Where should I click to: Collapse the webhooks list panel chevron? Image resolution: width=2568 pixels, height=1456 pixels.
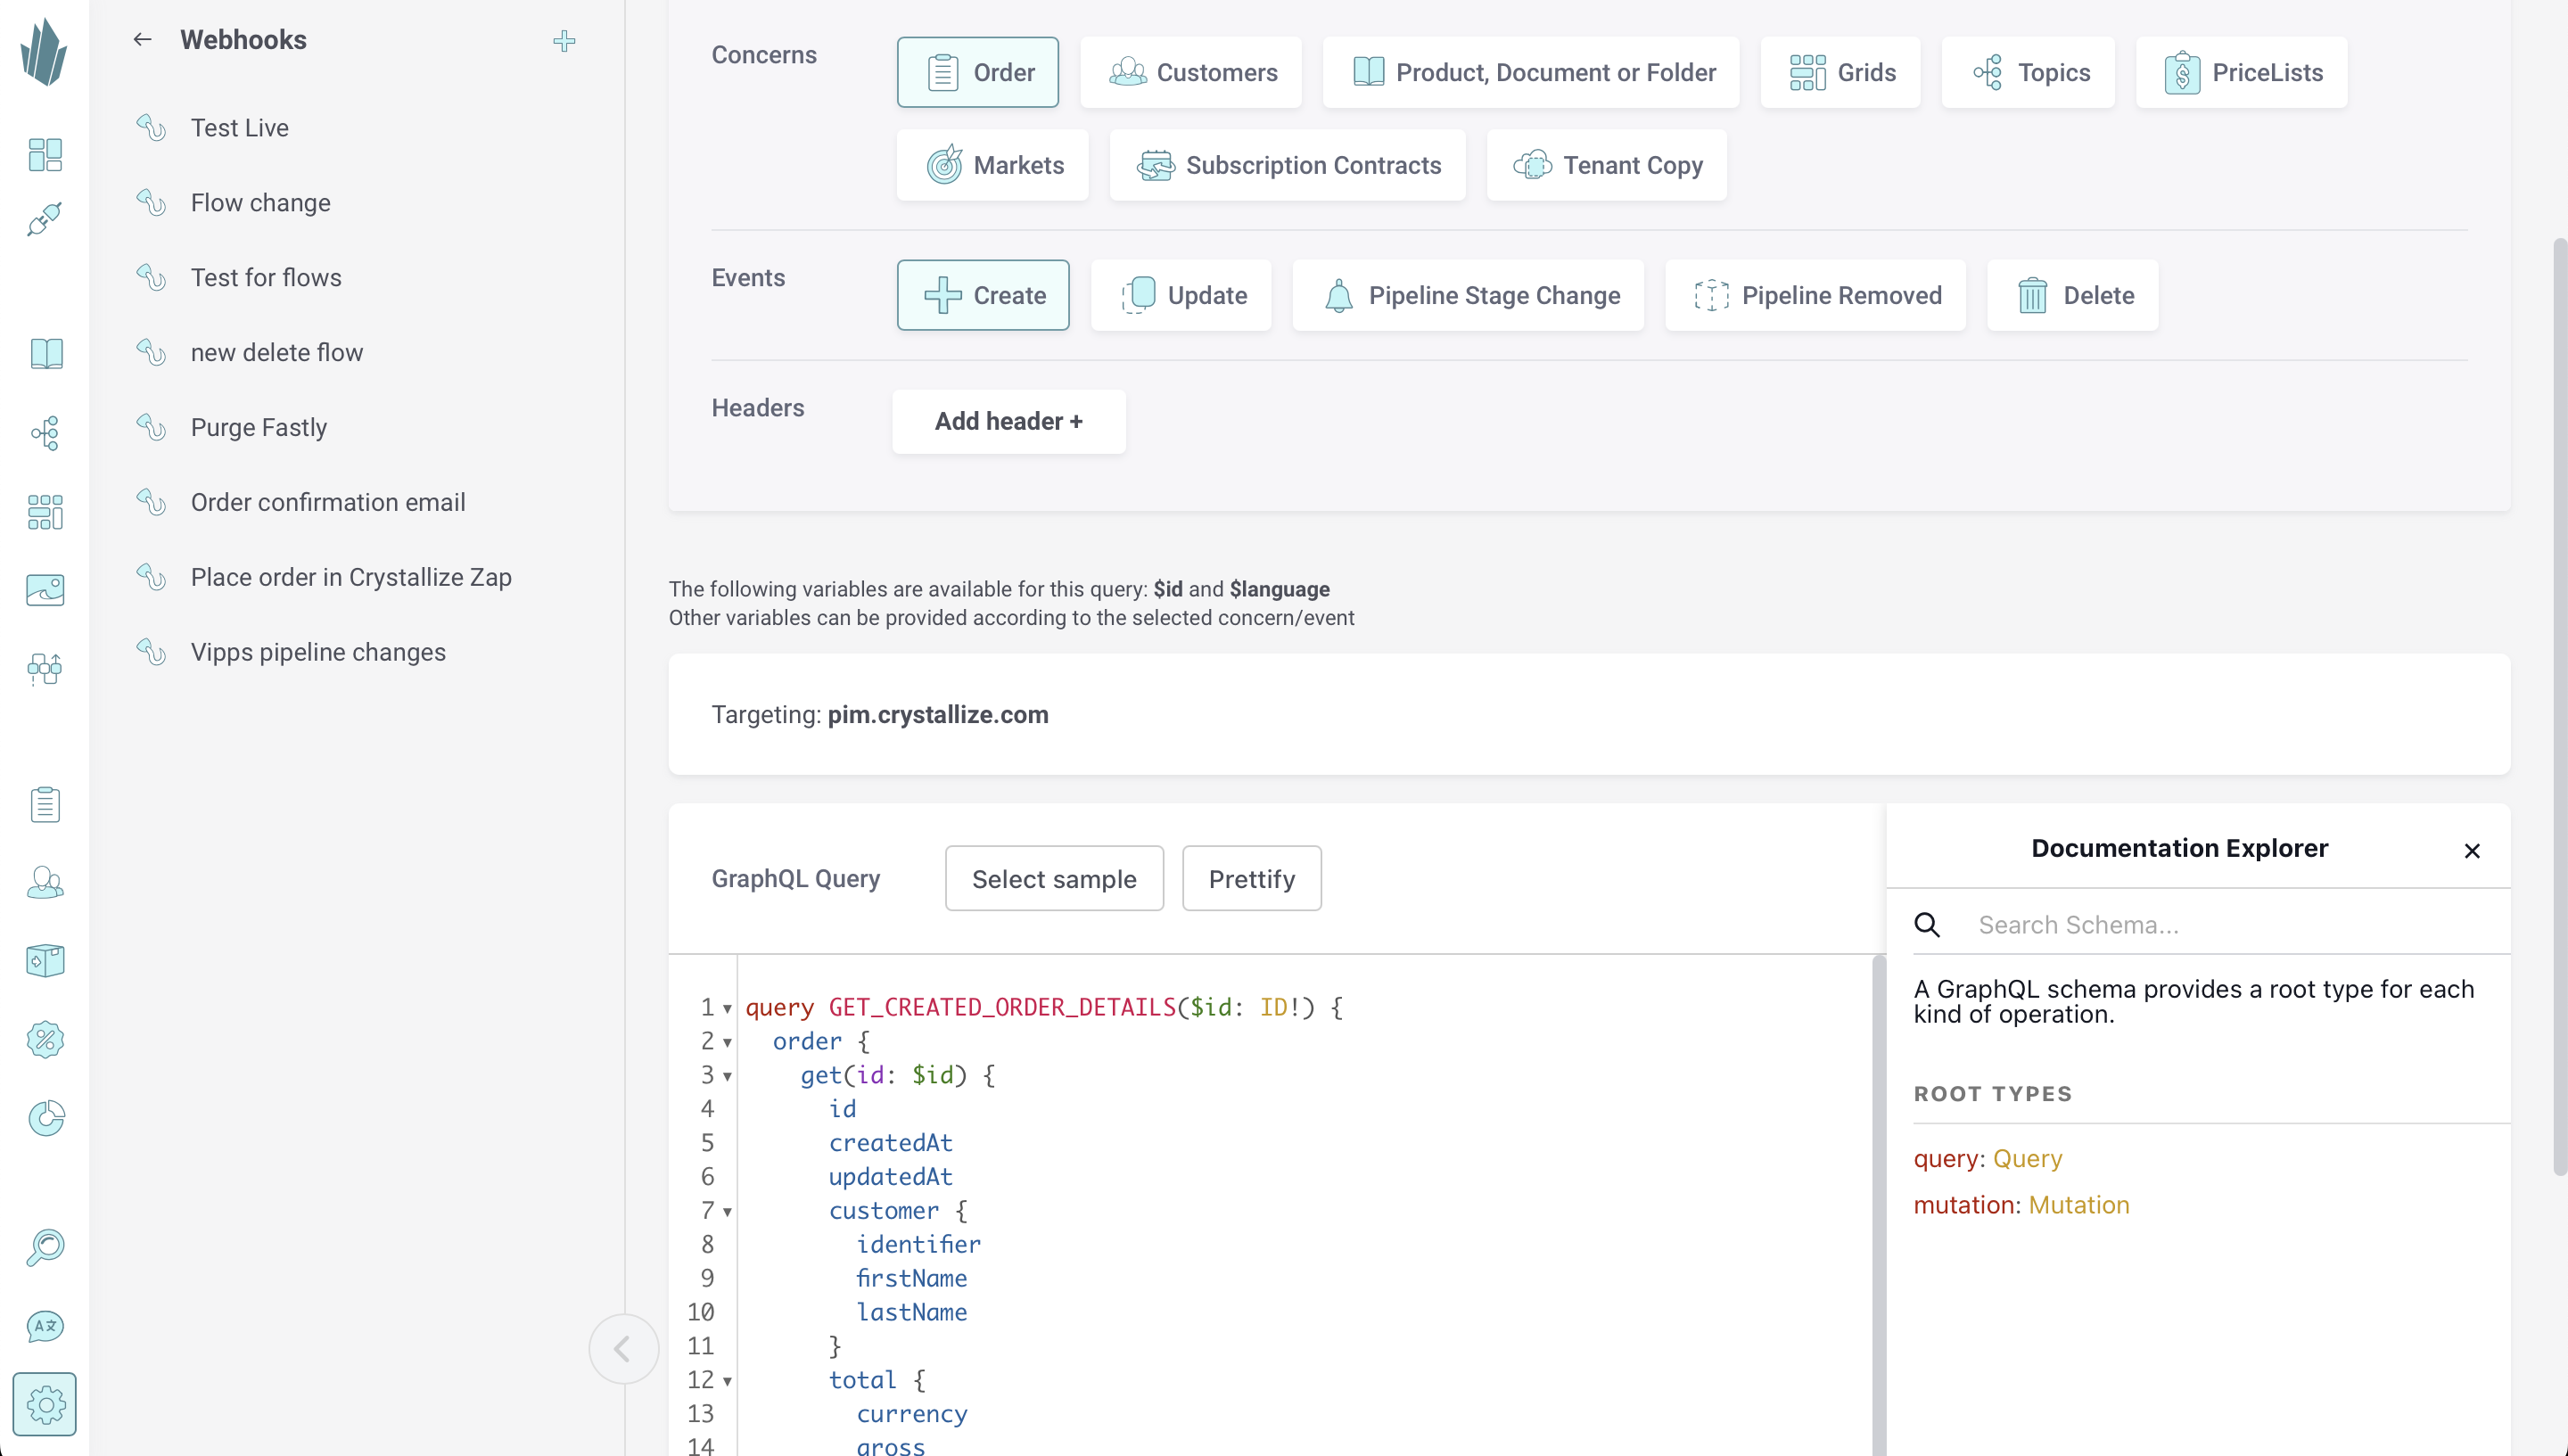[x=624, y=1350]
